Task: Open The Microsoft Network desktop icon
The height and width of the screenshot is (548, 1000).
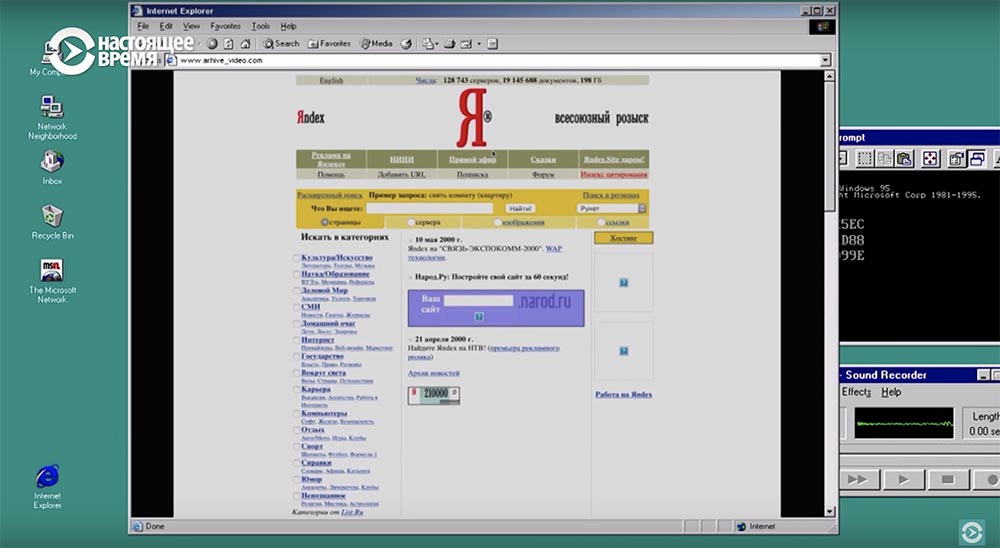Action: tap(52, 281)
